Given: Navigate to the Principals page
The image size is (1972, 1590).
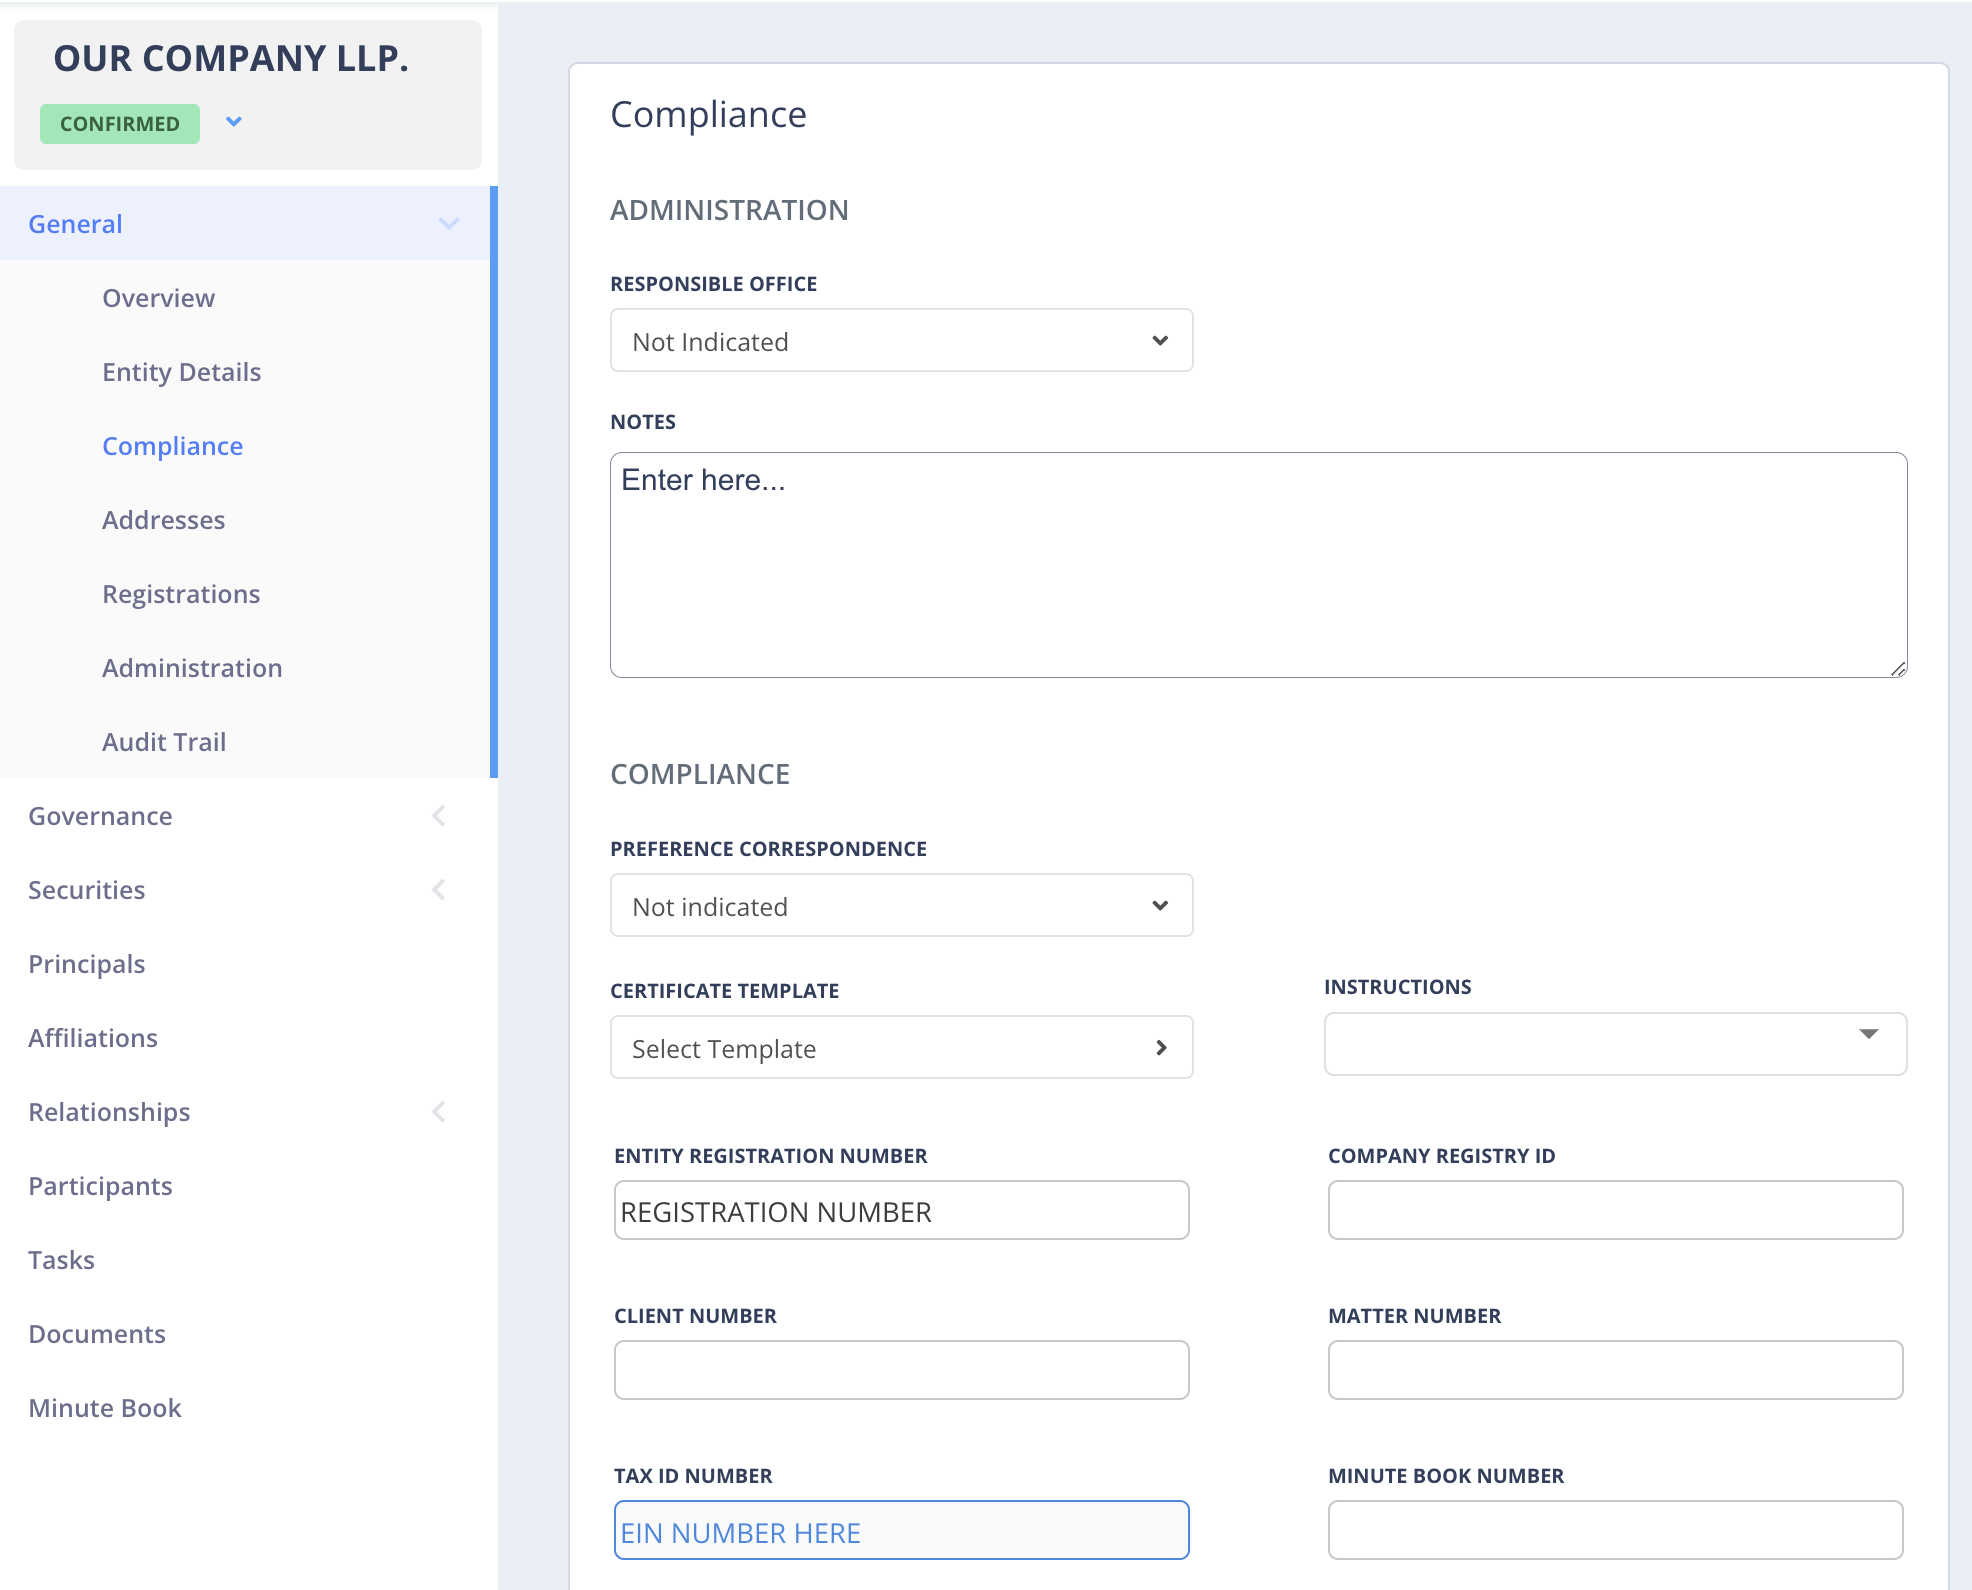Looking at the screenshot, I should pyautogui.click(x=87, y=964).
